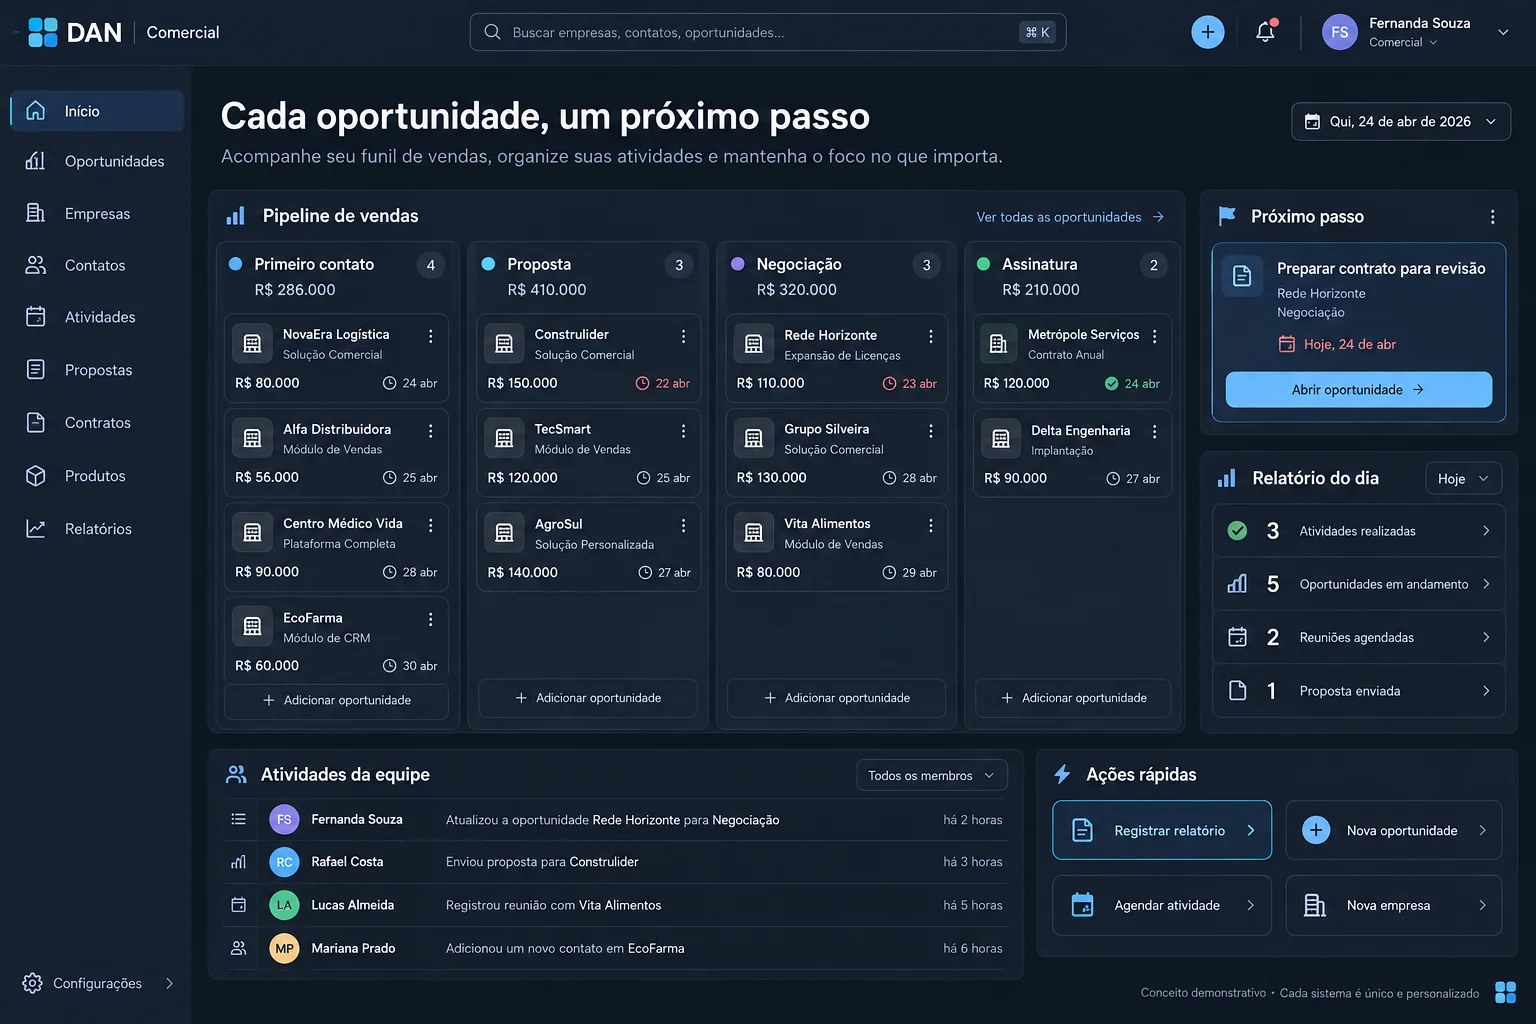Open the Grupo Silveira opportunity card
1536x1024 pixels.
tap(837, 453)
